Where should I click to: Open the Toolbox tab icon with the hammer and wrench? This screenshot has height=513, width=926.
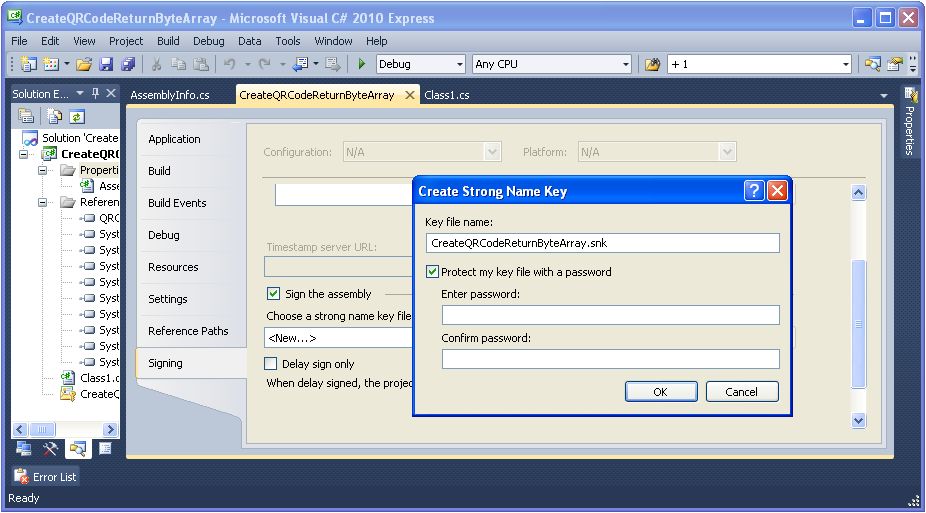(50, 449)
